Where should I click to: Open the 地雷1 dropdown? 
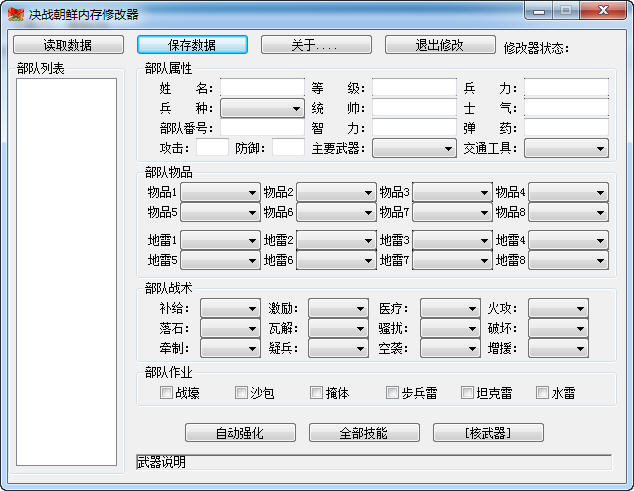(x=220, y=240)
